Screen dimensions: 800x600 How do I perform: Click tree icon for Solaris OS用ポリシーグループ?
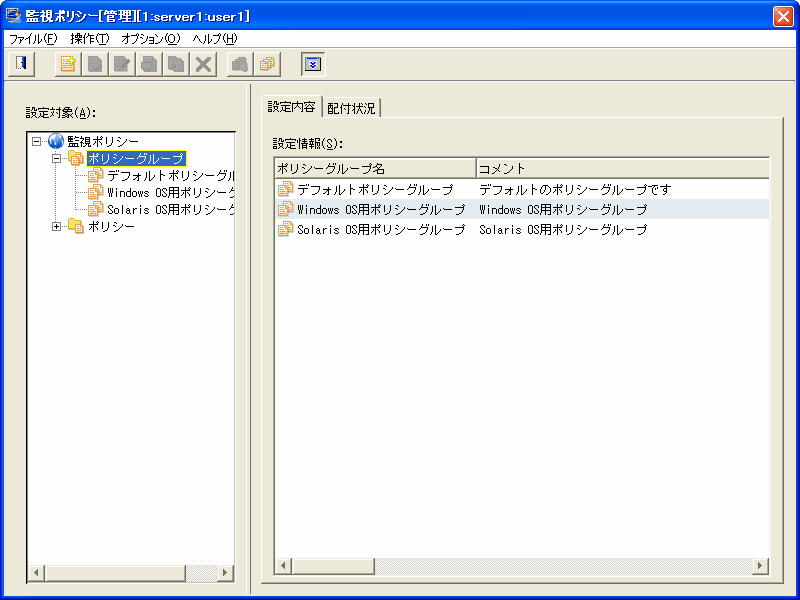point(95,209)
